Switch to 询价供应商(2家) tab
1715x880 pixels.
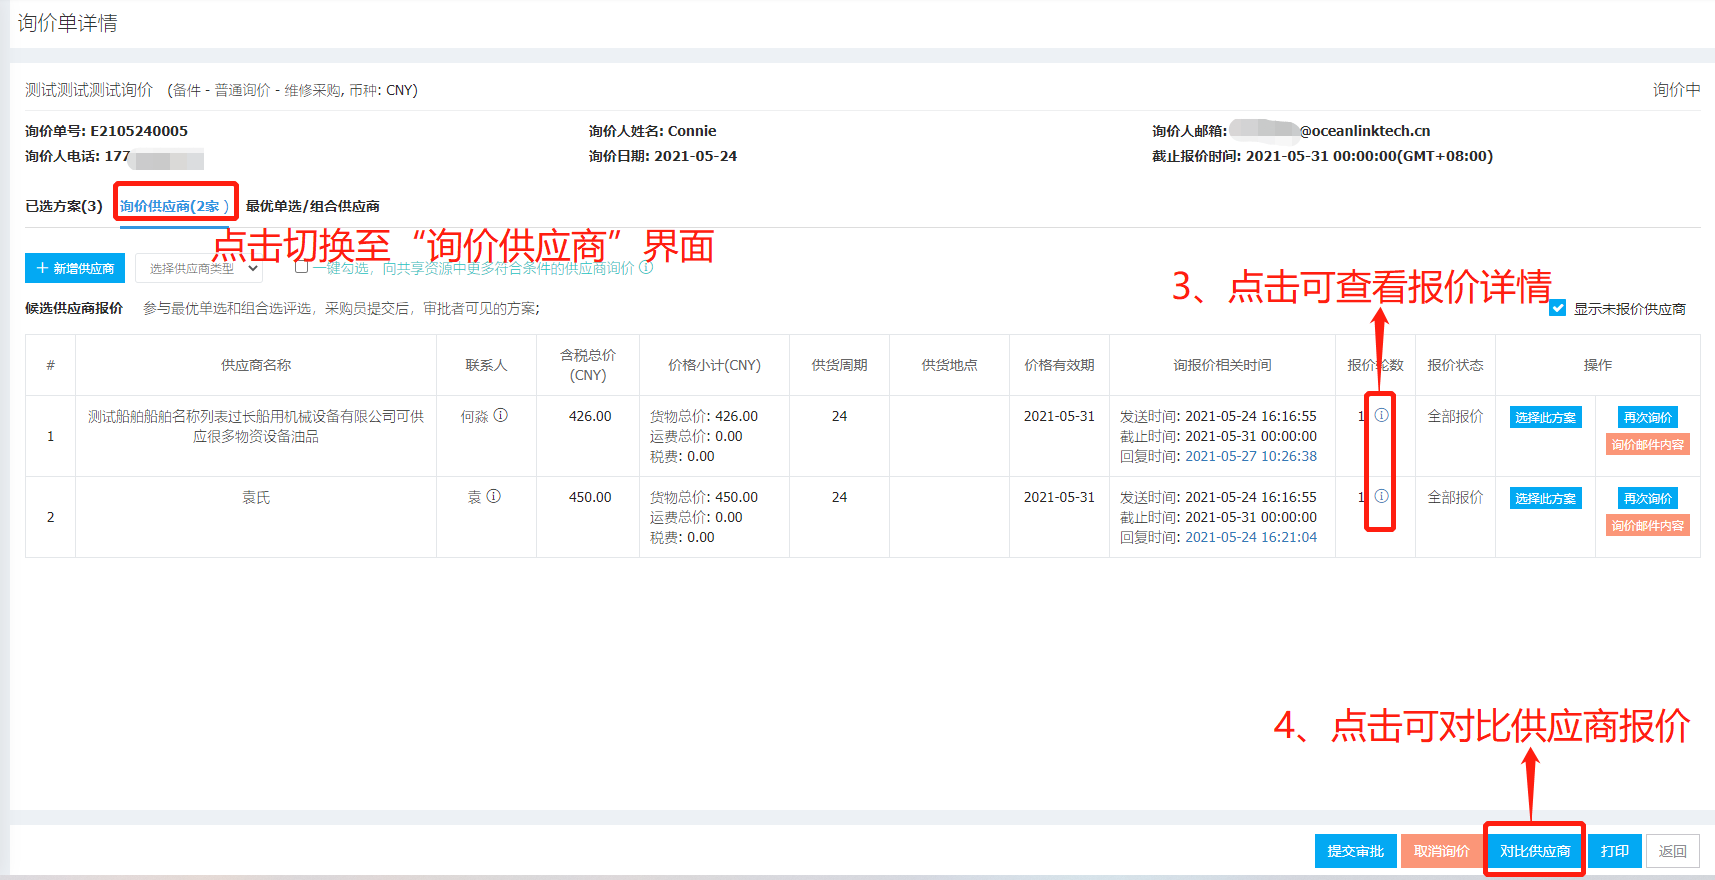(174, 206)
